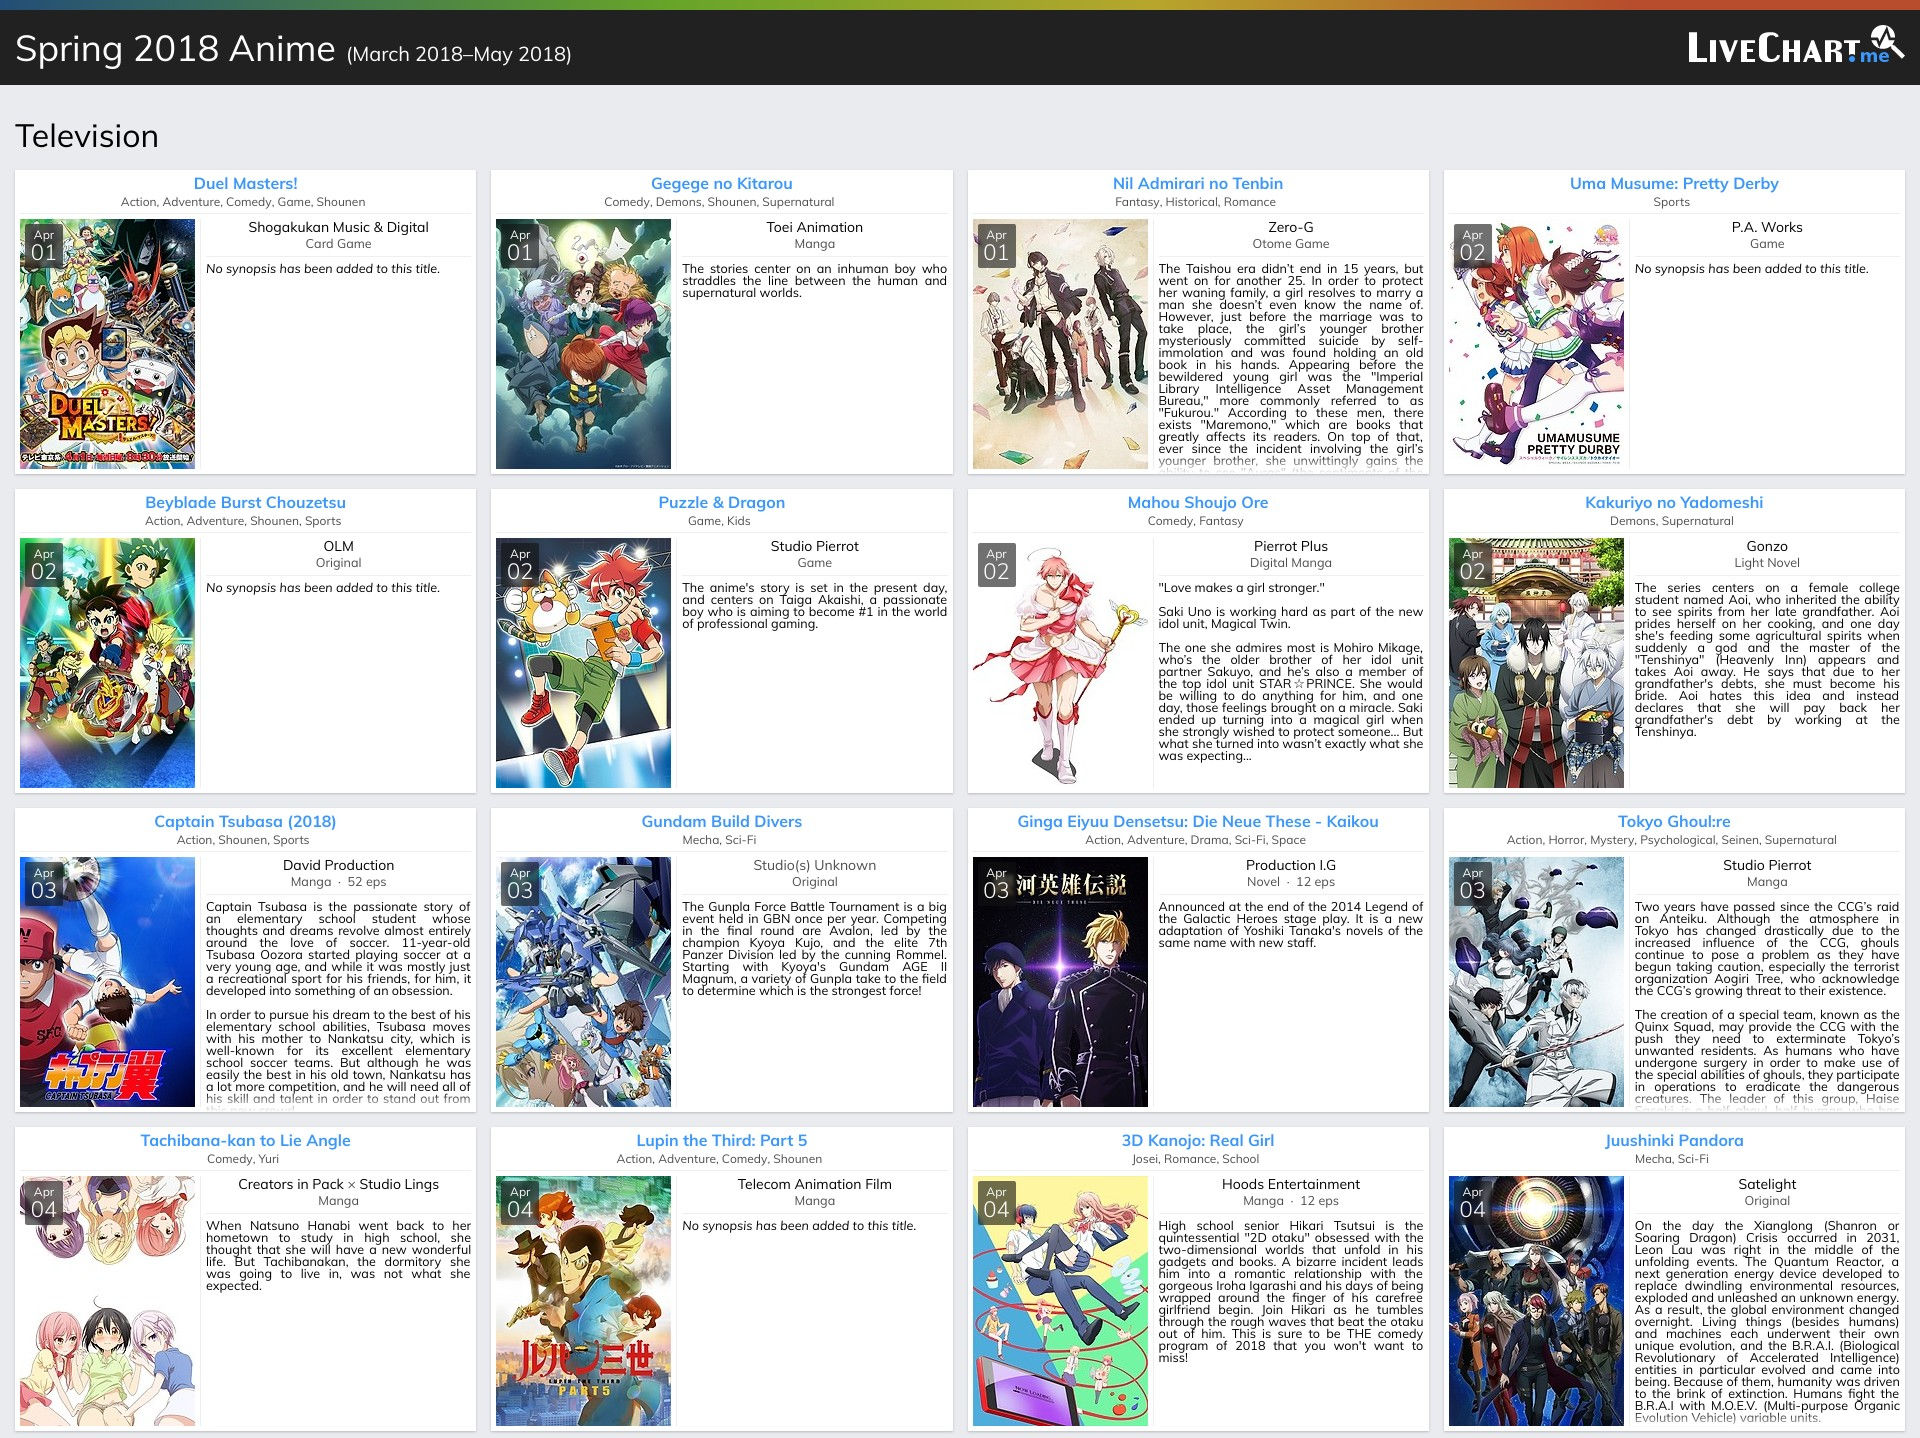
Task: Click the Toei Animation studio name
Action: pos(814,227)
